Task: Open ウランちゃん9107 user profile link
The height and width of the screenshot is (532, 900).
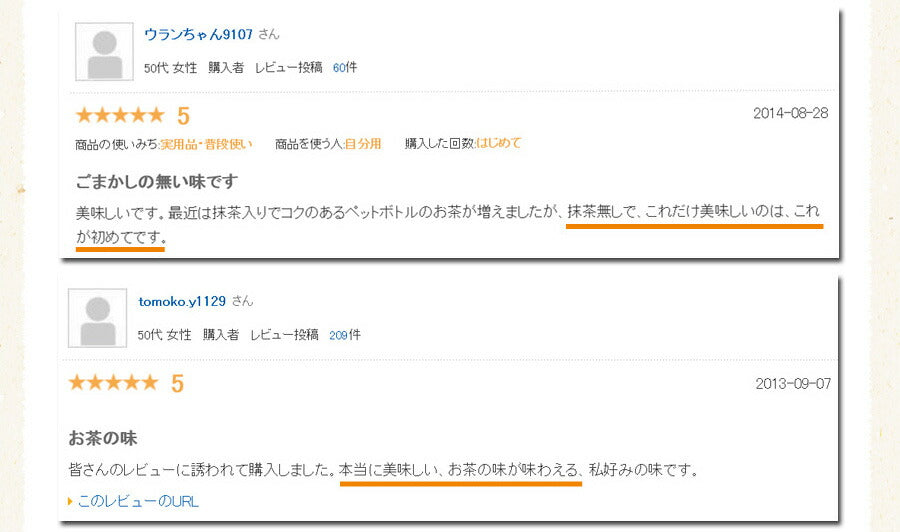Action: tap(198, 34)
